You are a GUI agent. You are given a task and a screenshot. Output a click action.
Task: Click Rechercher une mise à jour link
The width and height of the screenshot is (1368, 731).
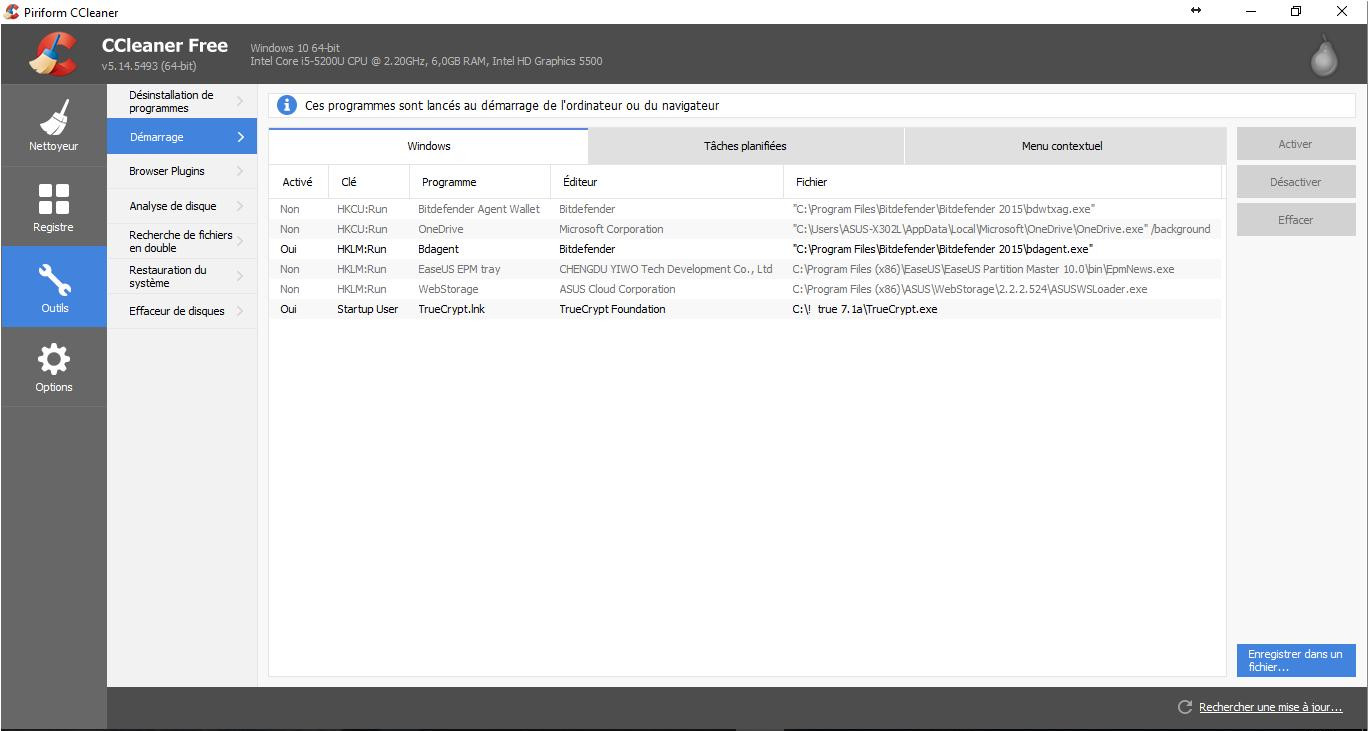1270,707
